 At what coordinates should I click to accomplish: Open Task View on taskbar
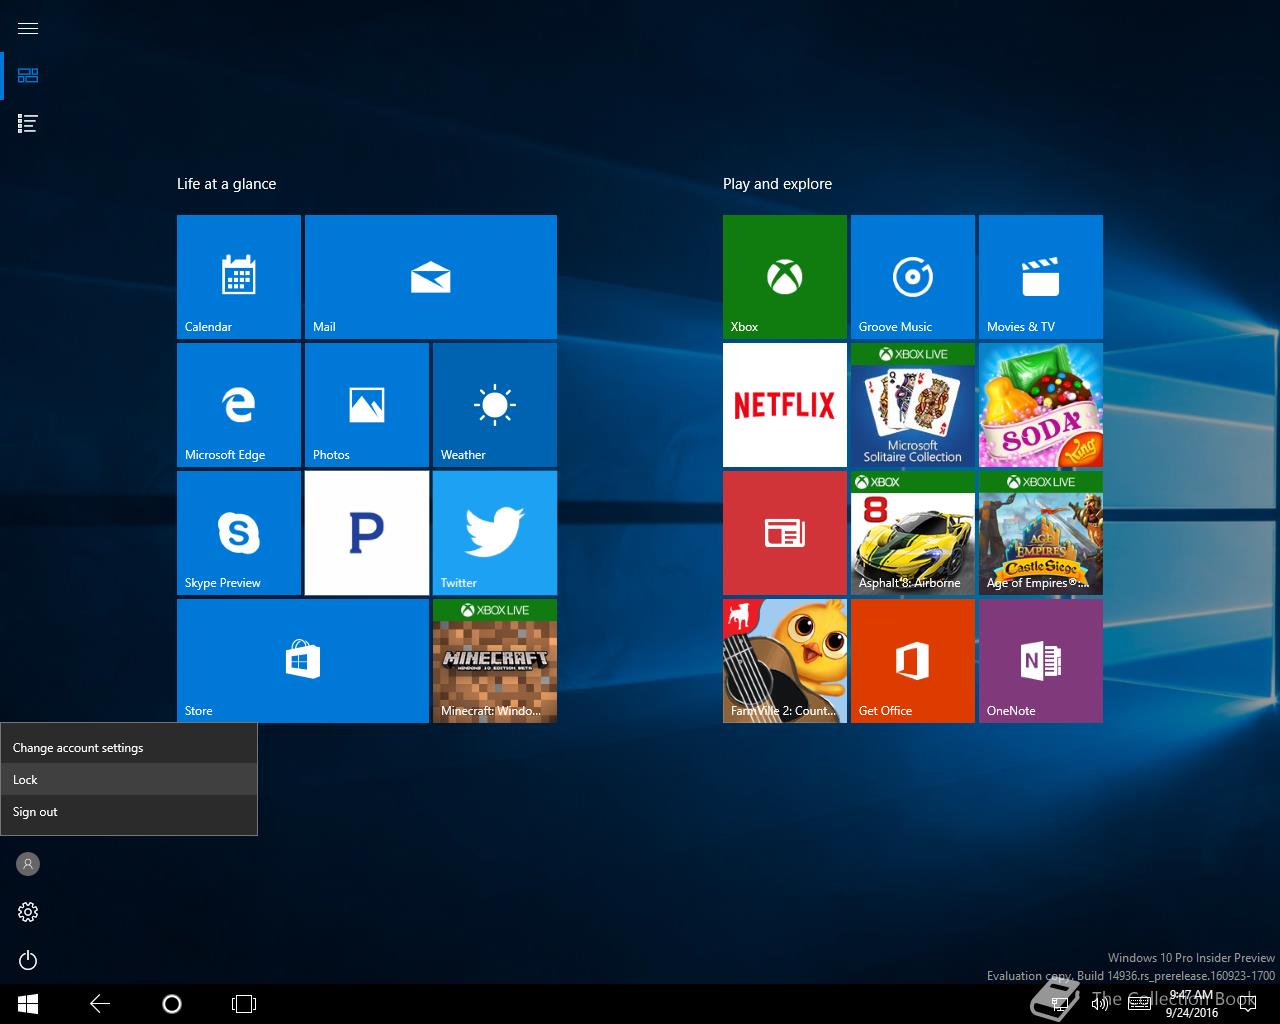pos(244,1004)
